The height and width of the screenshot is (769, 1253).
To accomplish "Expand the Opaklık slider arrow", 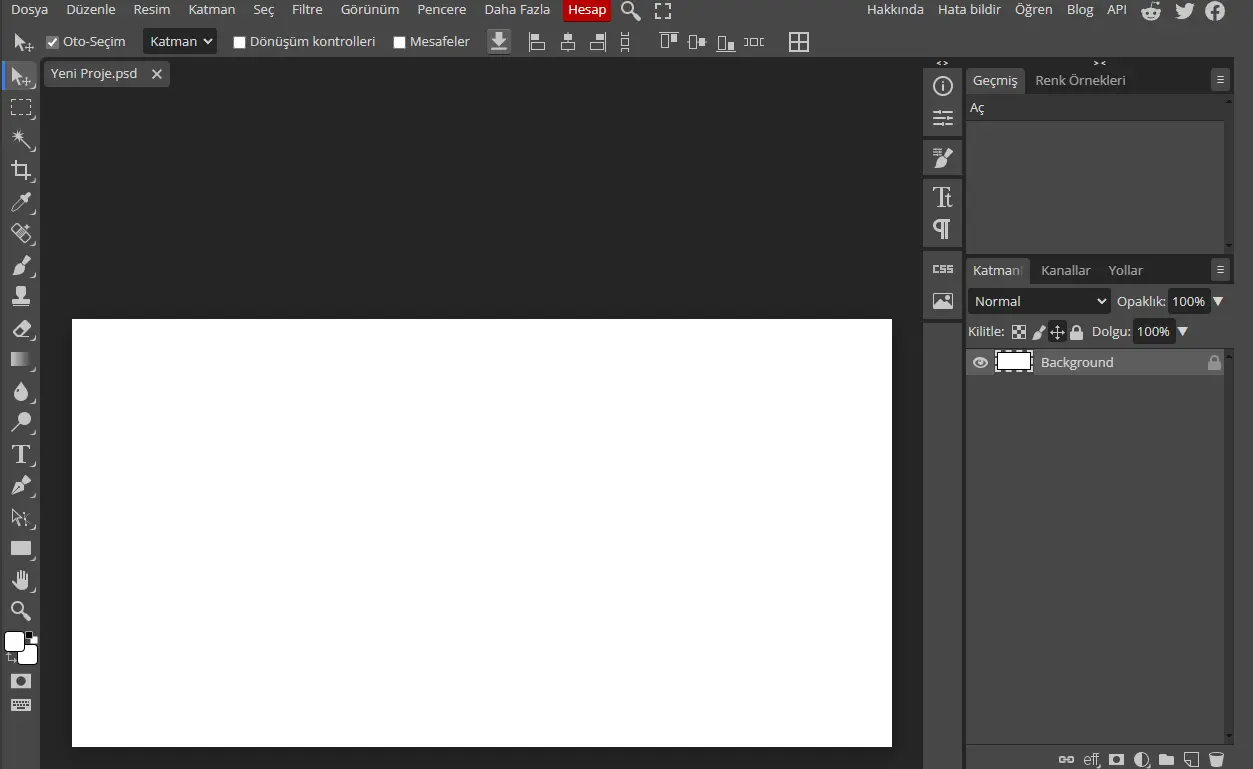I will (1218, 301).
